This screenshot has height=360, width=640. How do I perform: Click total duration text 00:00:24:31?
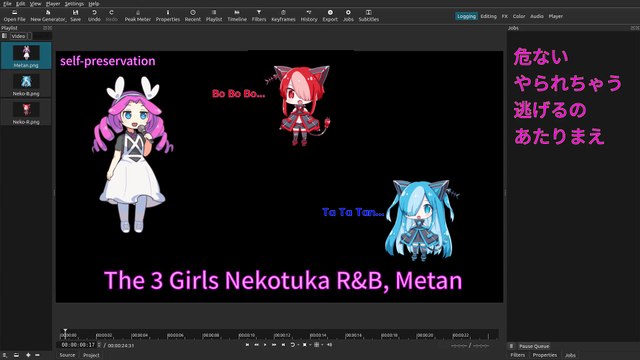(x=121, y=345)
